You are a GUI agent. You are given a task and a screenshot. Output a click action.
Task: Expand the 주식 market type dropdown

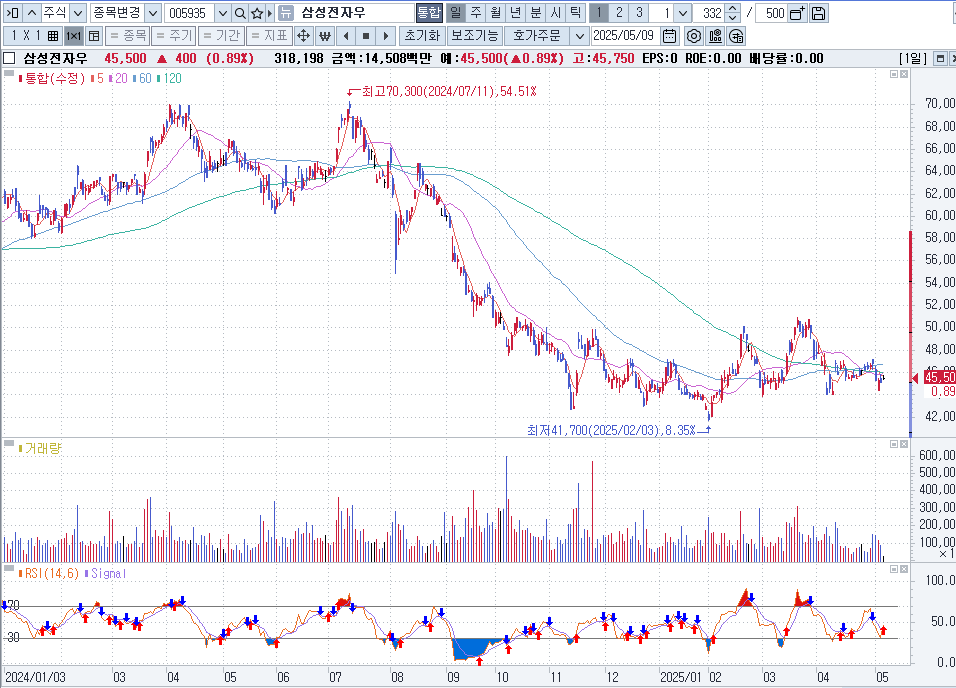click(x=78, y=13)
